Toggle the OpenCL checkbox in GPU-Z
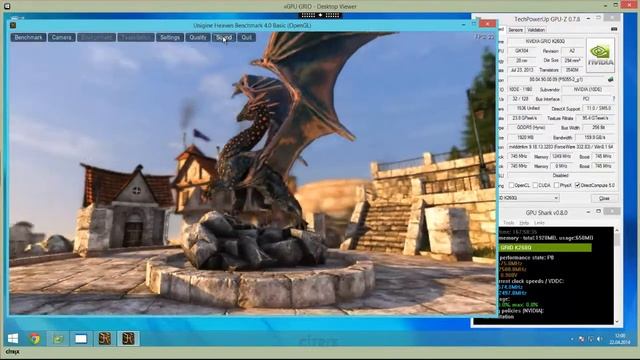The height and width of the screenshot is (360, 640). [511, 185]
